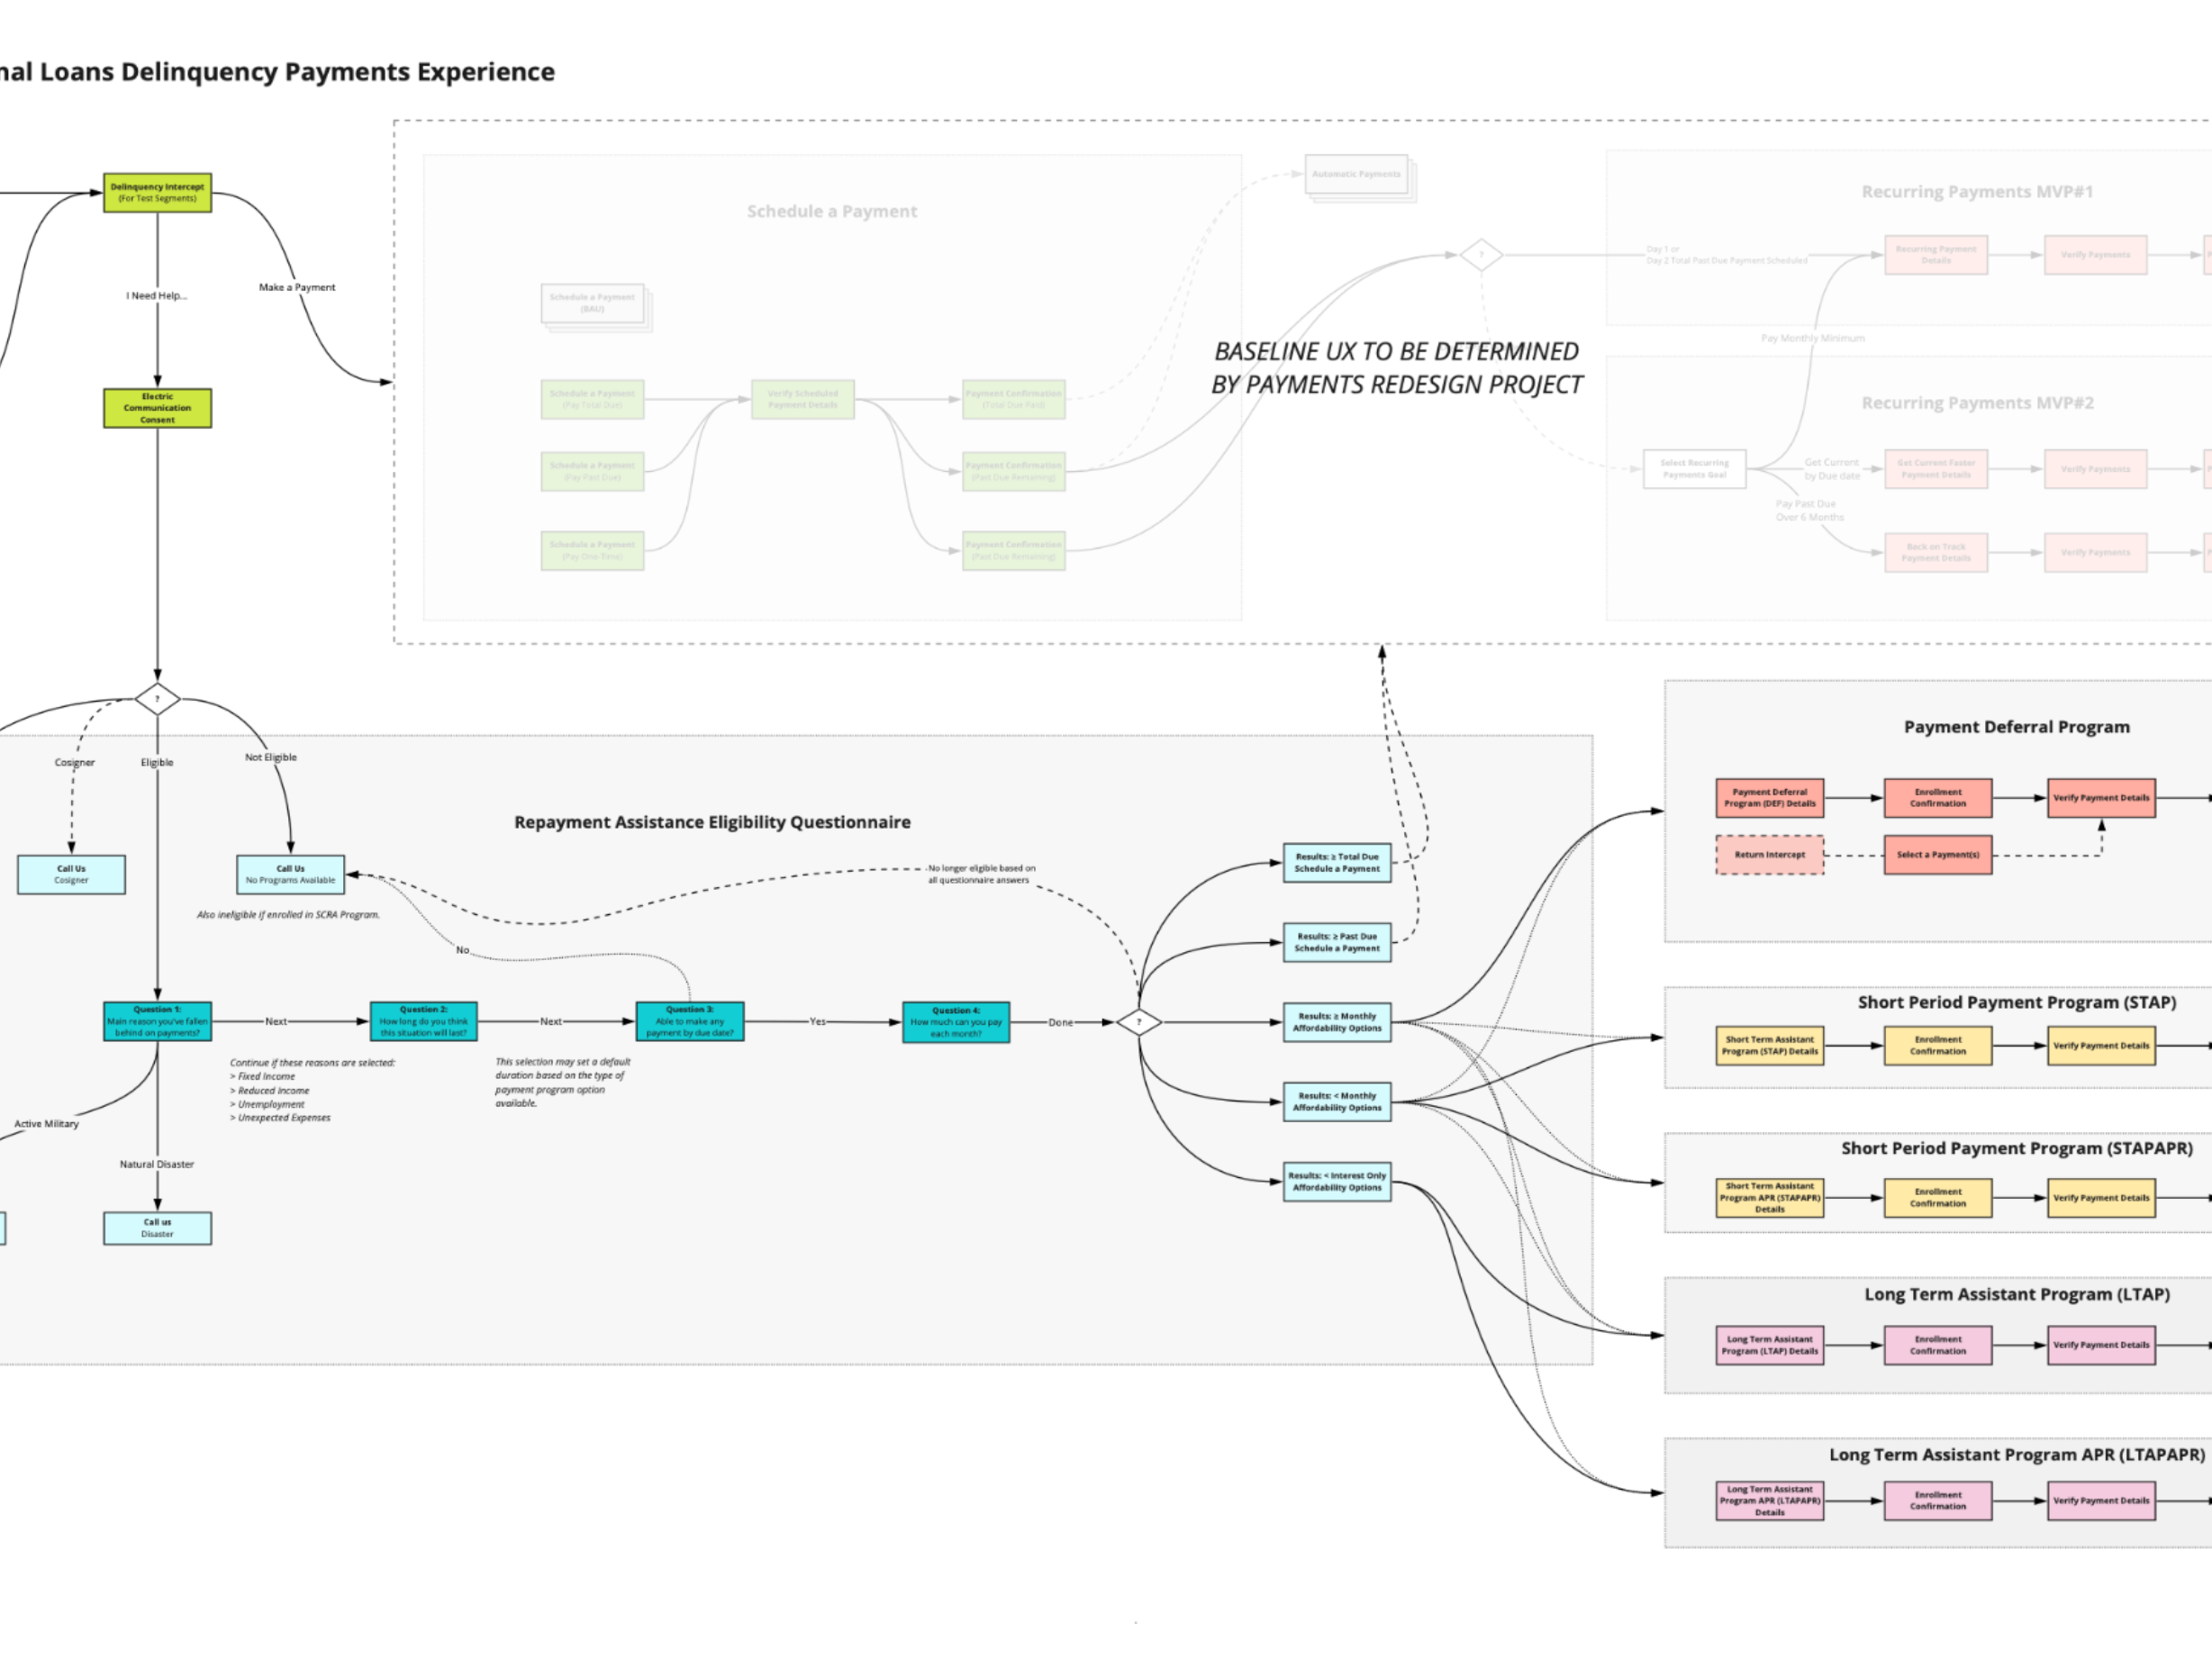Click the dashed Return Intercept box
The image size is (2212, 1659).
(x=1769, y=855)
